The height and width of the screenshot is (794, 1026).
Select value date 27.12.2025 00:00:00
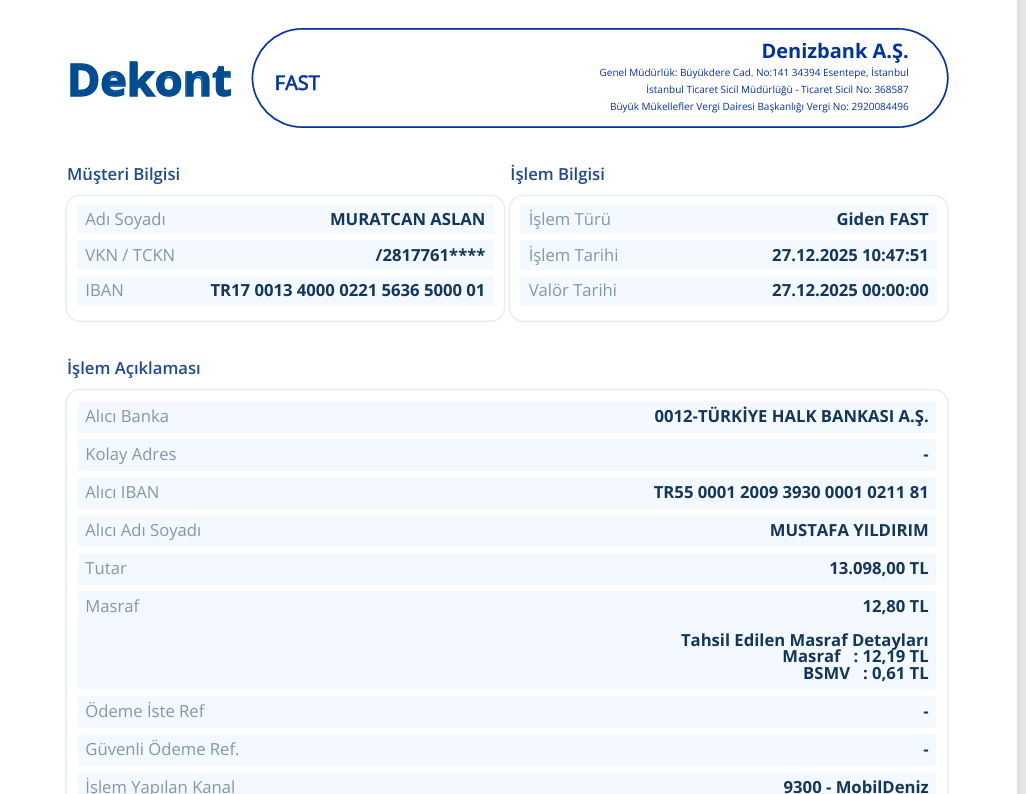click(850, 291)
